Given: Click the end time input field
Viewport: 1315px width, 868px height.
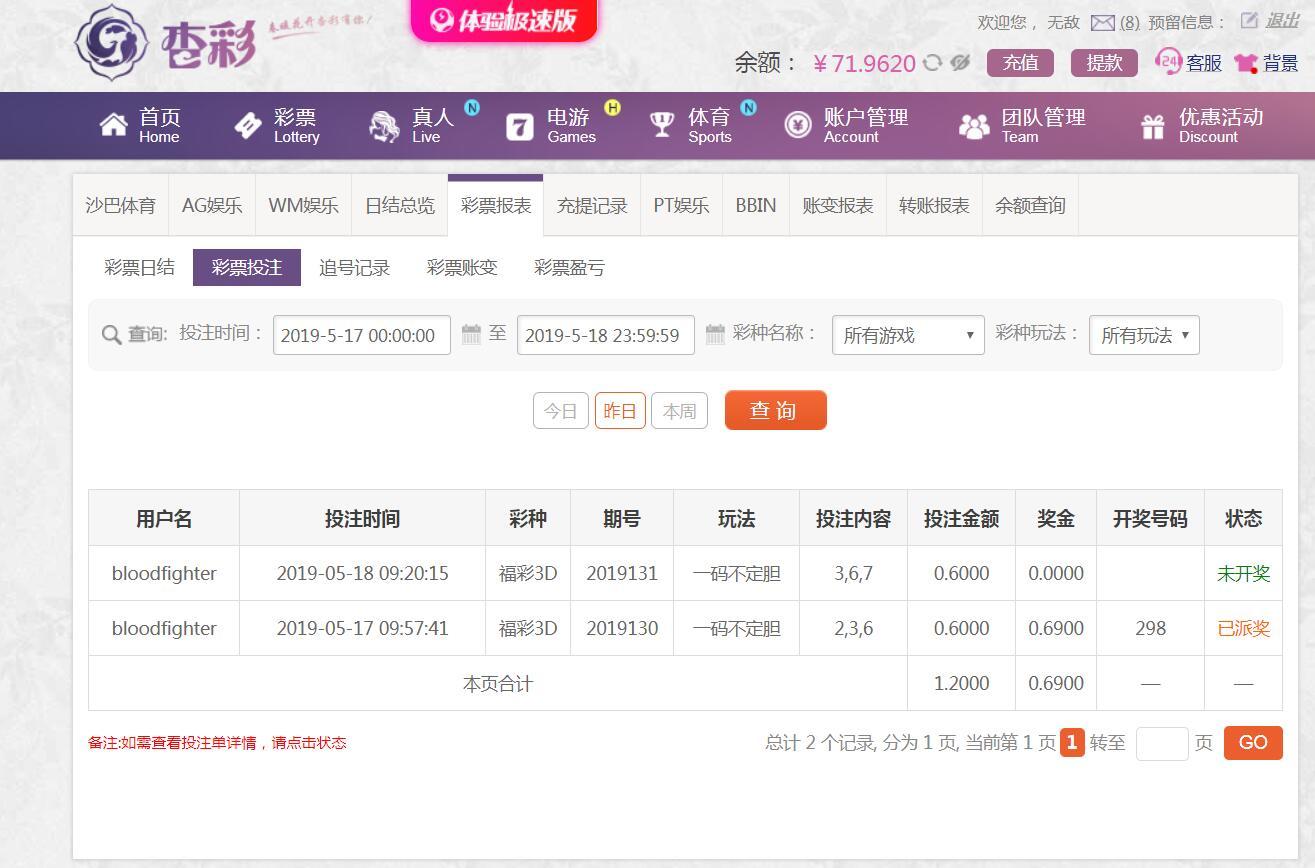Looking at the screenshot, I should point(606,335).
